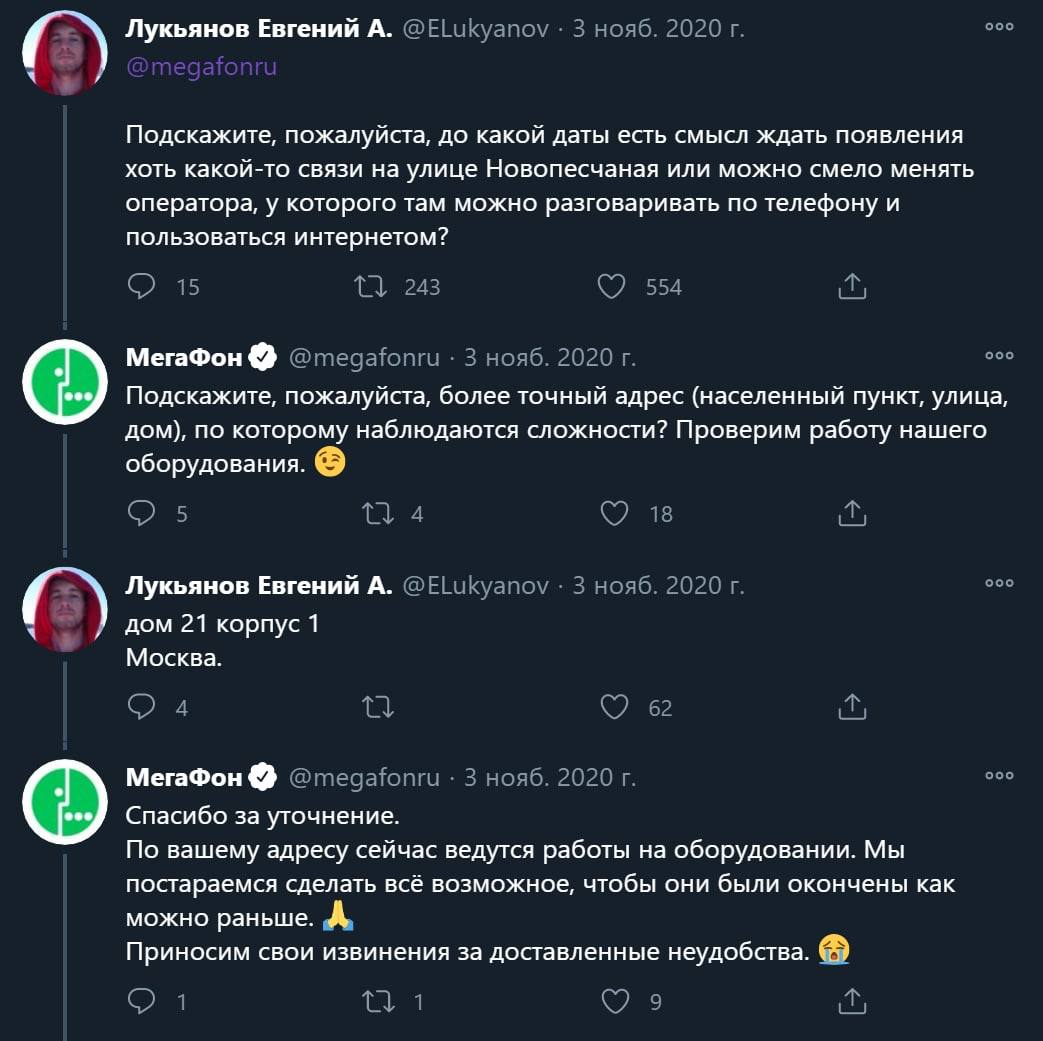
Task: Like the МегаФон tweet with 18 likes
Action: (x=614, y=514)
